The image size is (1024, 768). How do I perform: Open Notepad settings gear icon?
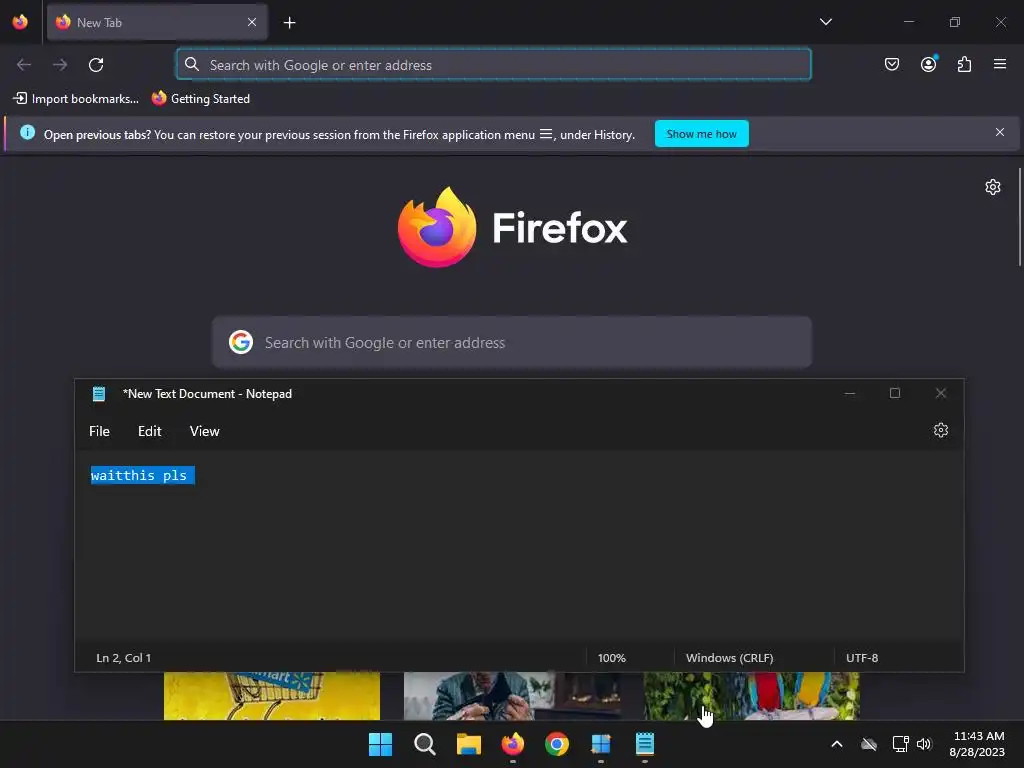(x=941, y=430)
